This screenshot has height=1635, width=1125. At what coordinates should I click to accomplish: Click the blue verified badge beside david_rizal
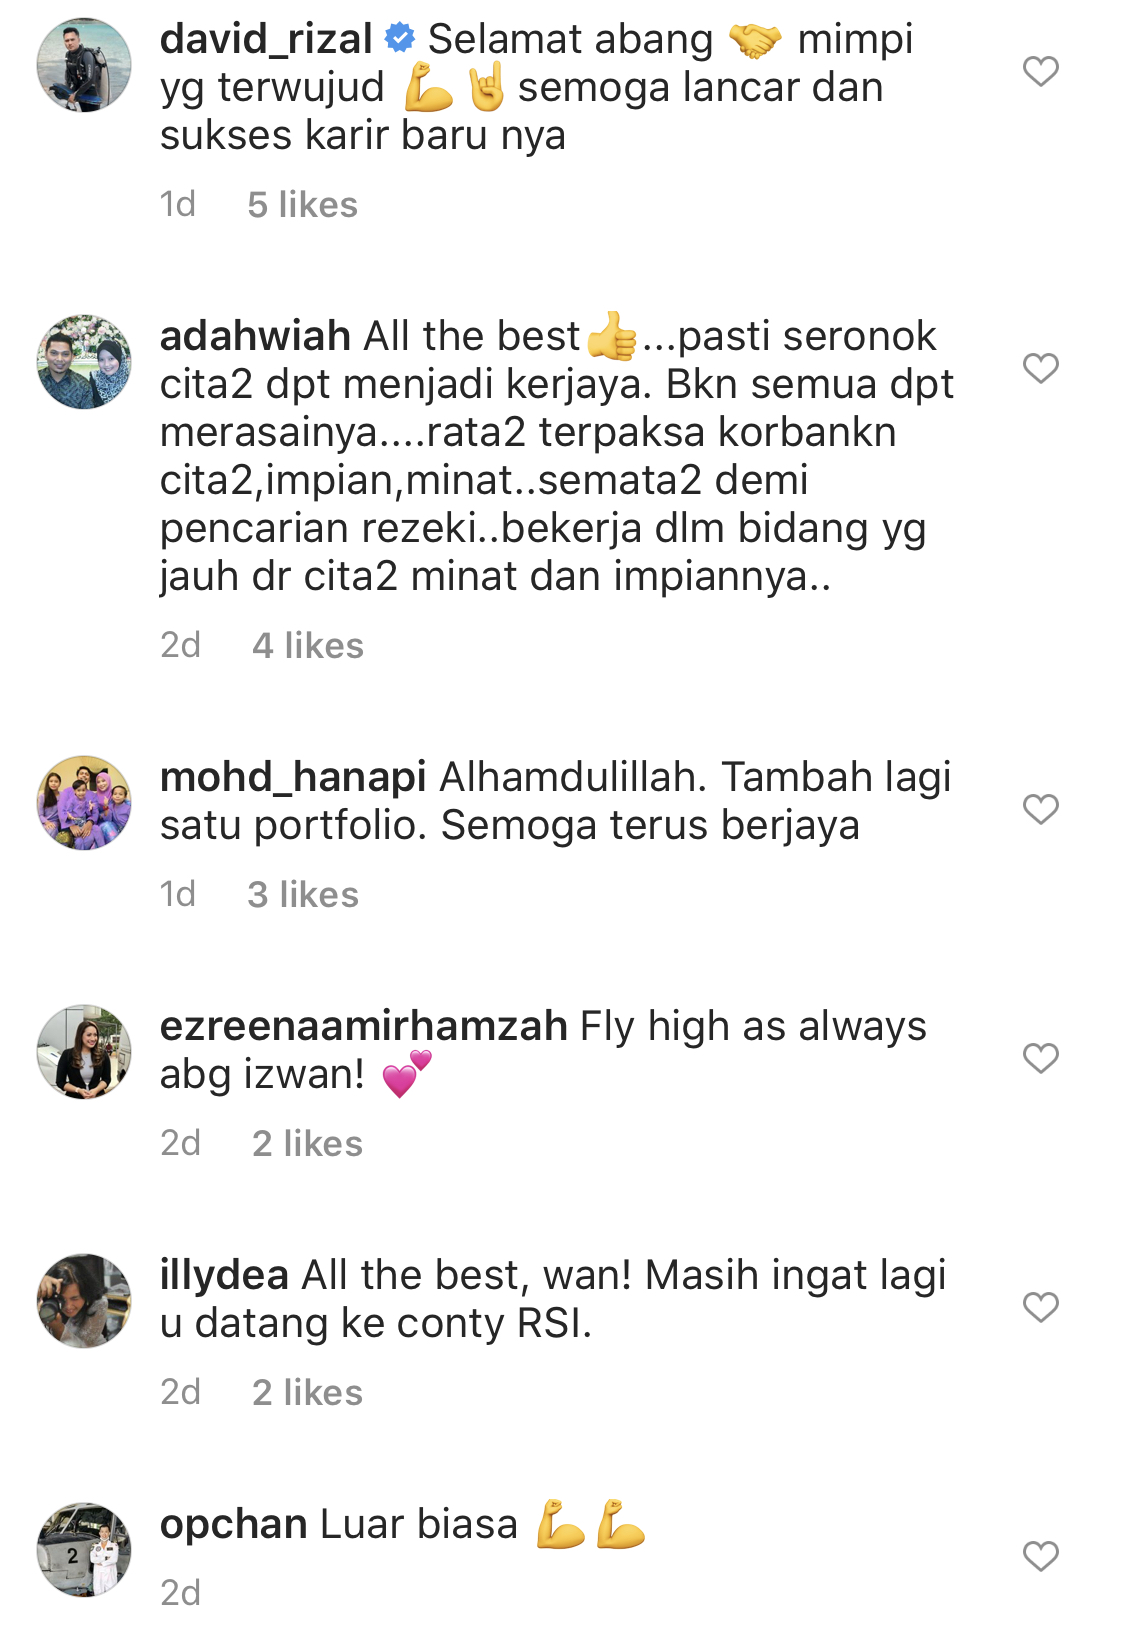400,38
